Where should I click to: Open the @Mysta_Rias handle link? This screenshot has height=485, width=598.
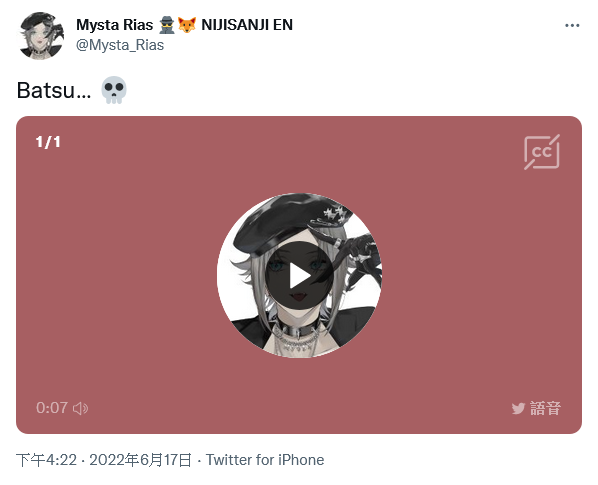pos(120,45)
